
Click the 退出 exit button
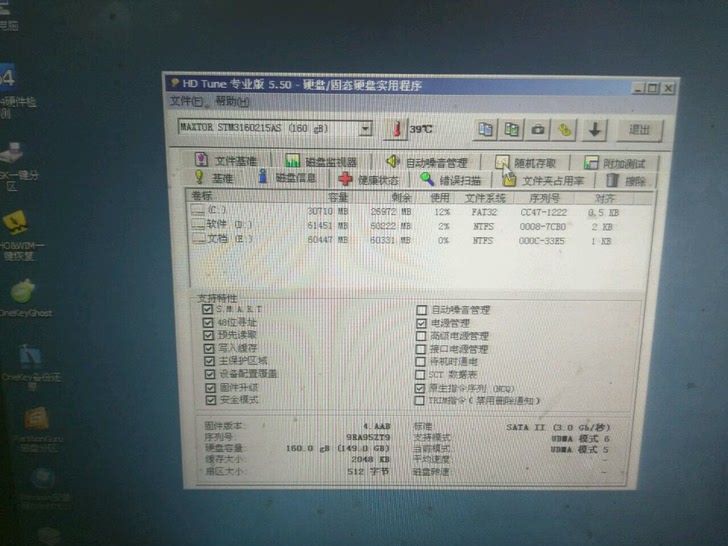click(639, 130)
